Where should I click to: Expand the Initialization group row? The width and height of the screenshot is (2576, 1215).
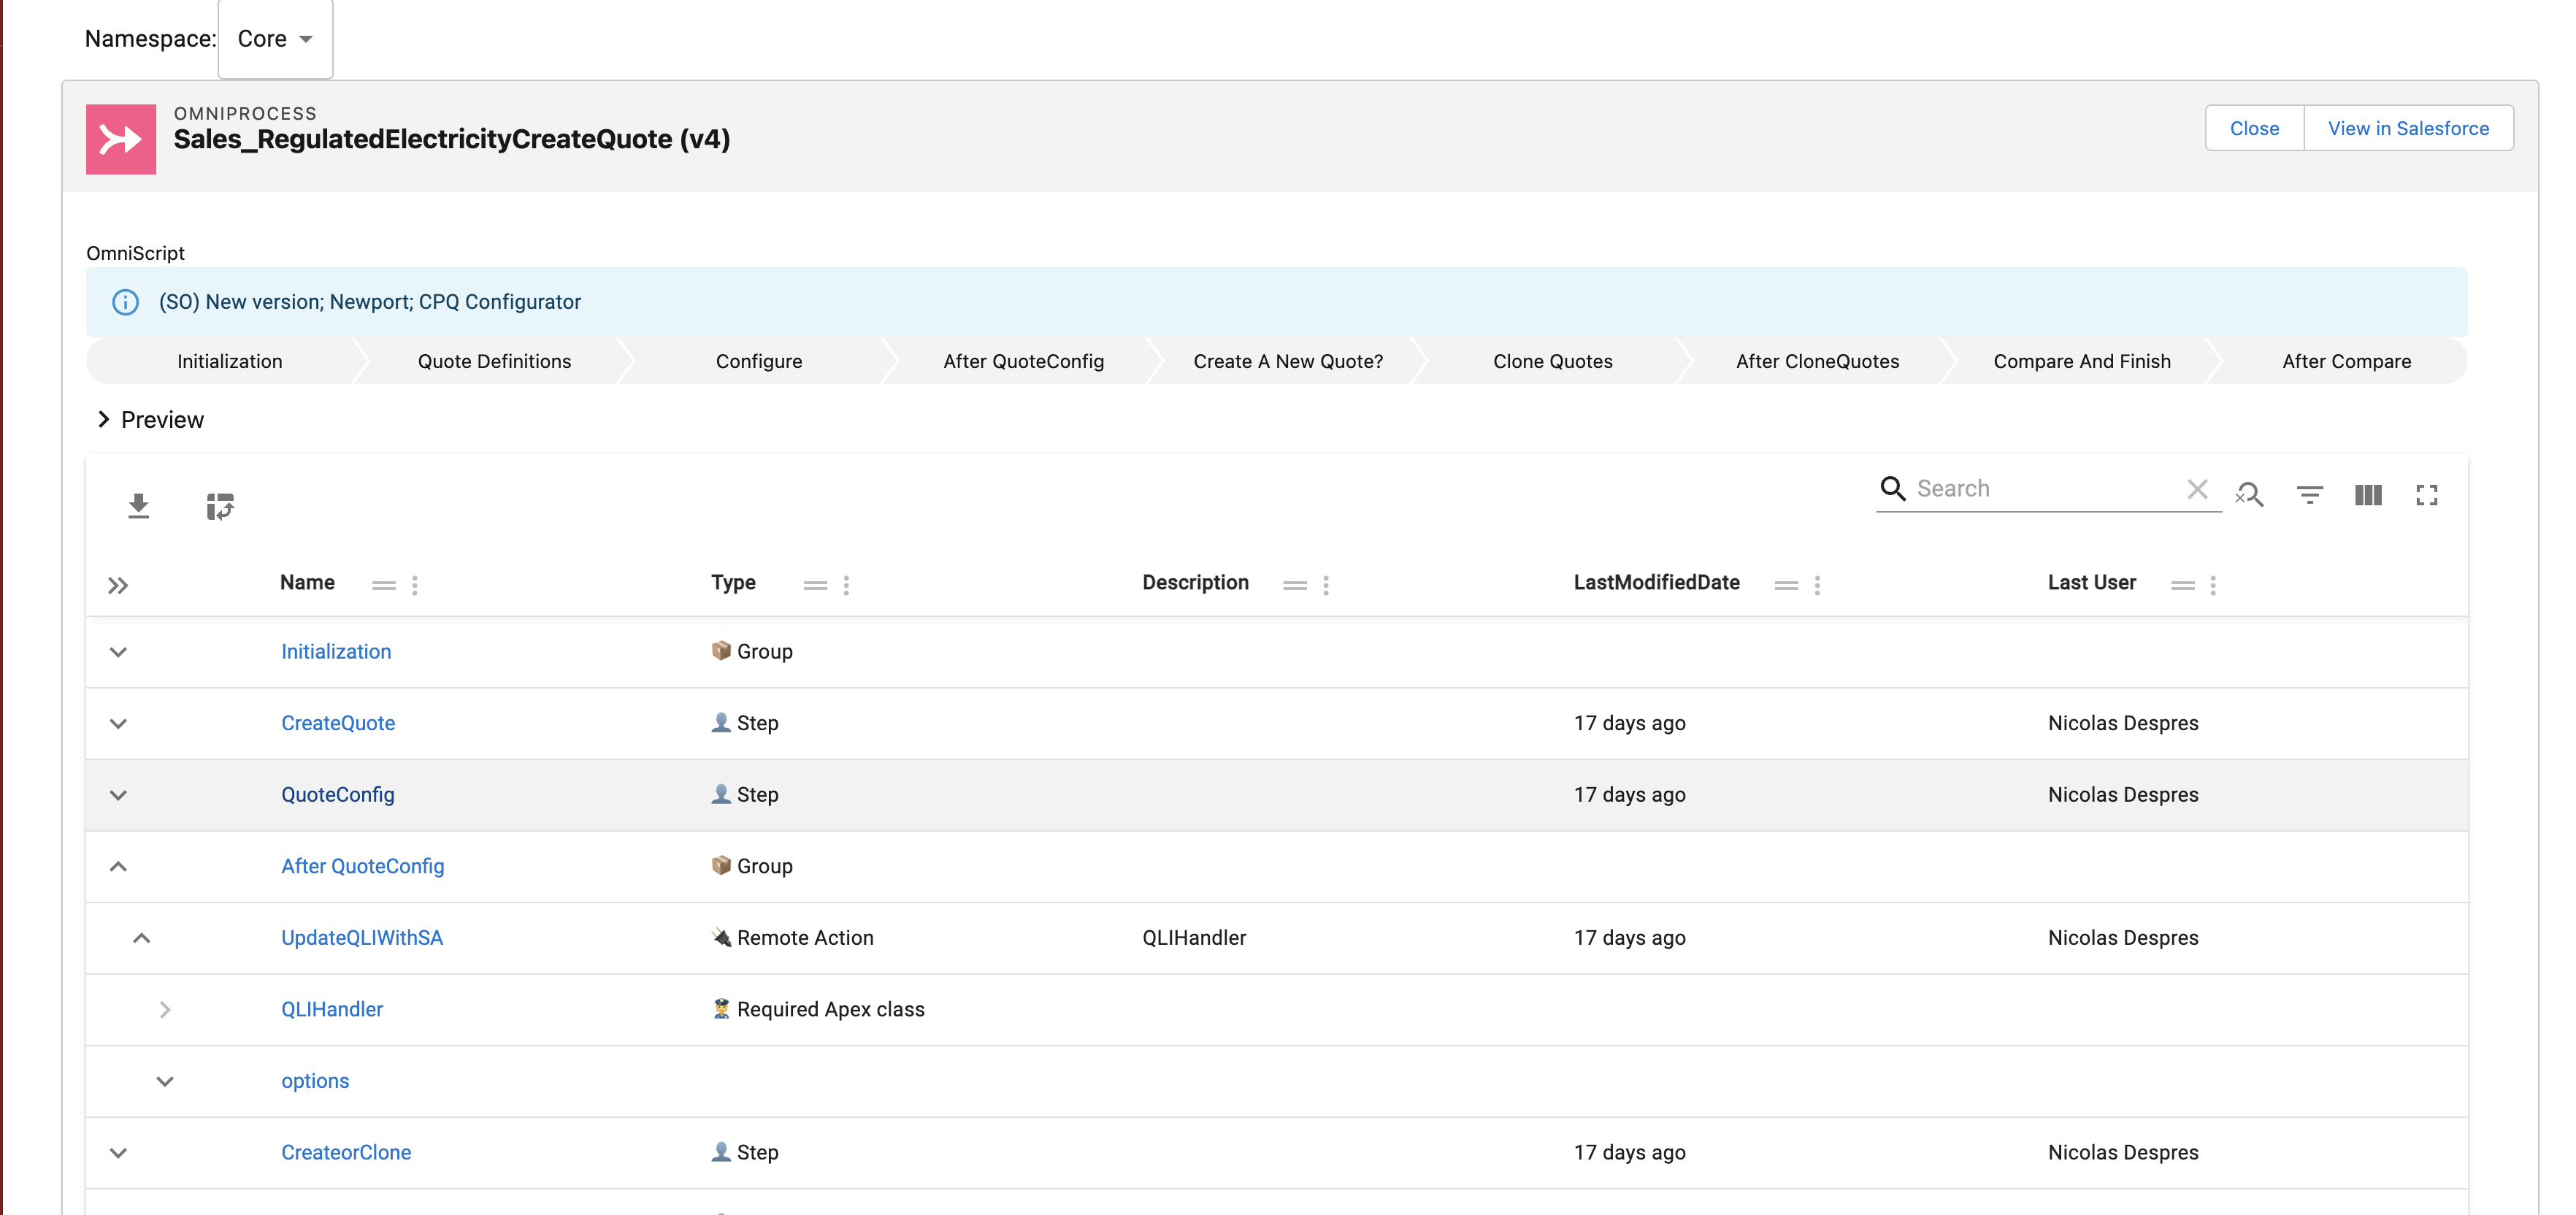click(x=118, y=652)
